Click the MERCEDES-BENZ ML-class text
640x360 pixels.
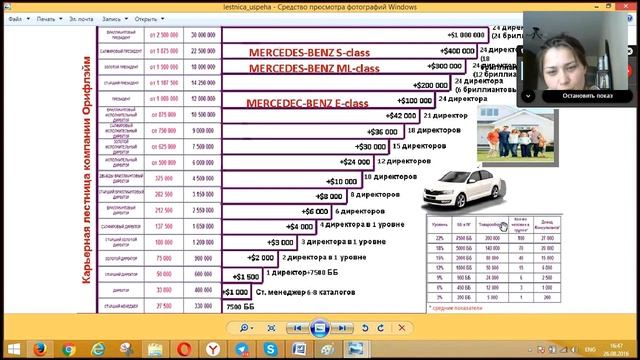(x=314, y=68)
